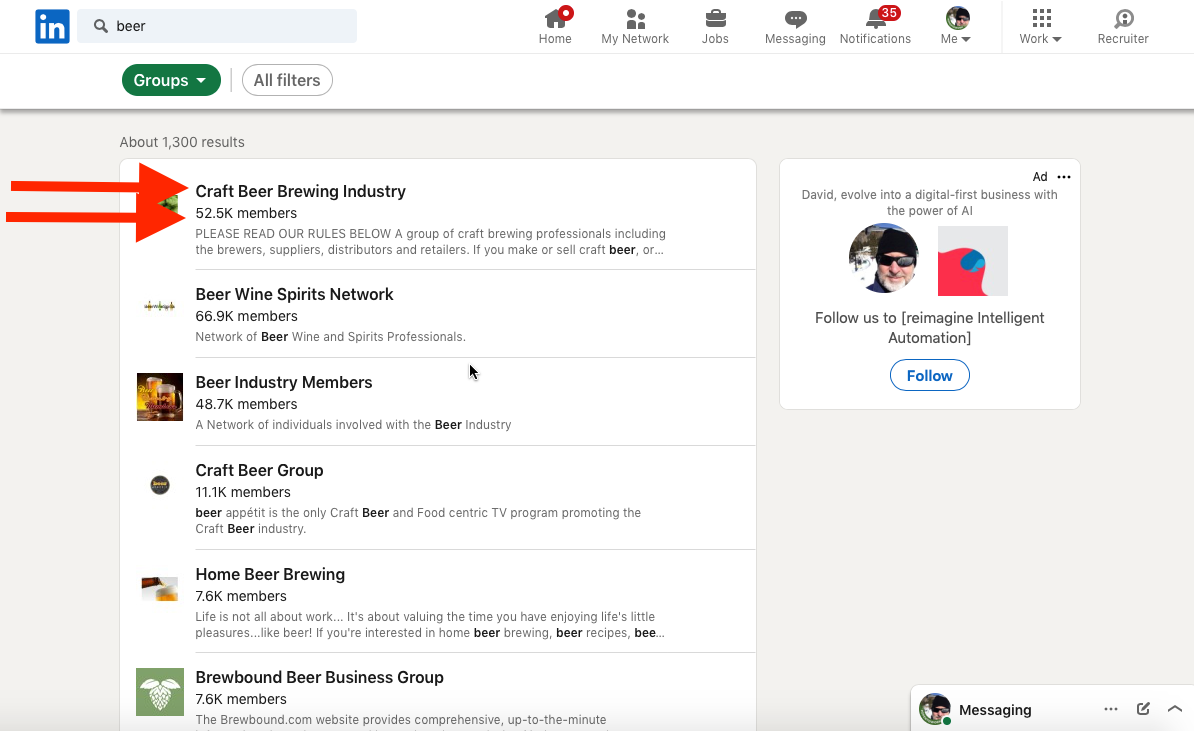Open the Messaging speech bubble icon

[x=795, y=27]
